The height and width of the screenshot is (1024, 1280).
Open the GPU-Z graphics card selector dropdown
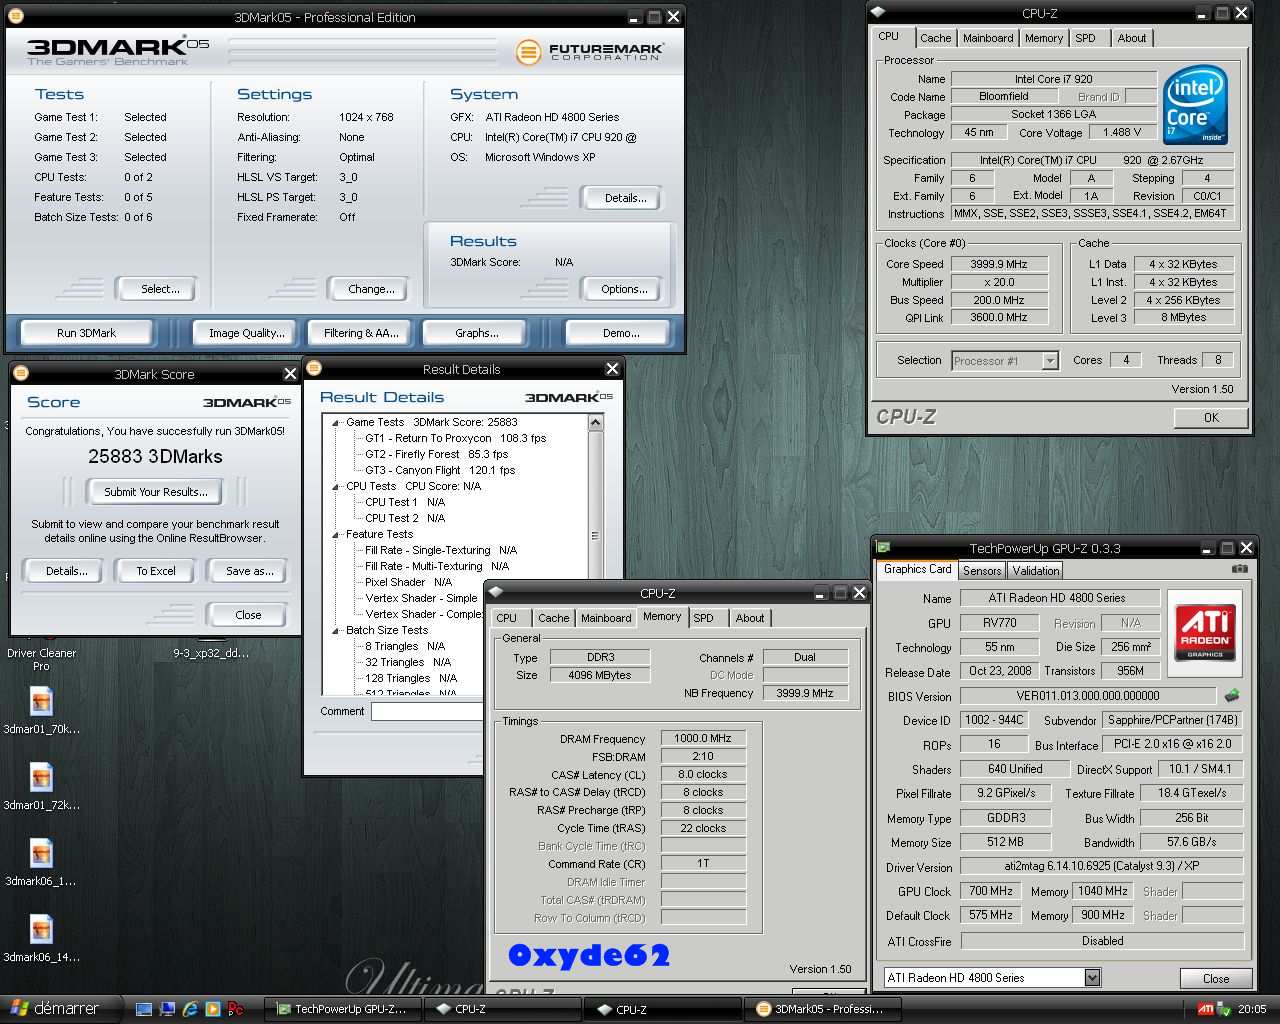pyautogui.click(x=1092, y=977)
